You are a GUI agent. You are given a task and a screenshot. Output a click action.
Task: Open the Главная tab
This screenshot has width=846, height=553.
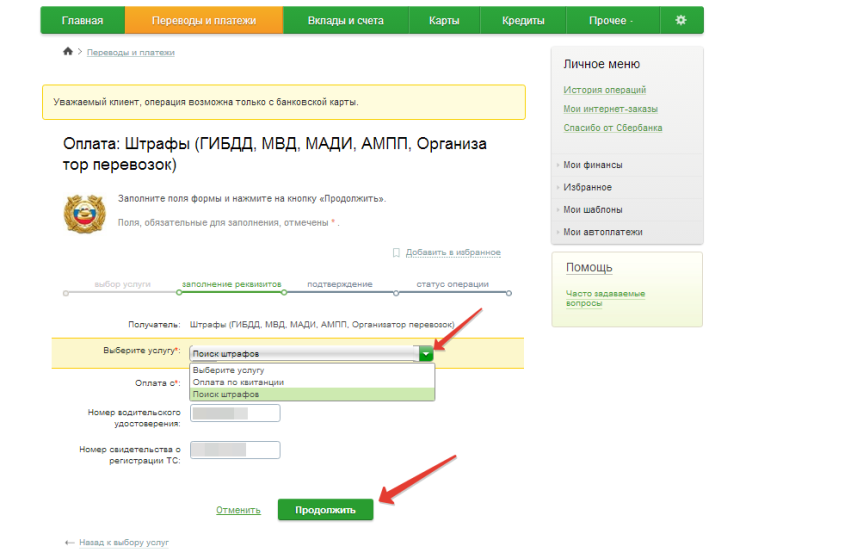click(83, 21)
